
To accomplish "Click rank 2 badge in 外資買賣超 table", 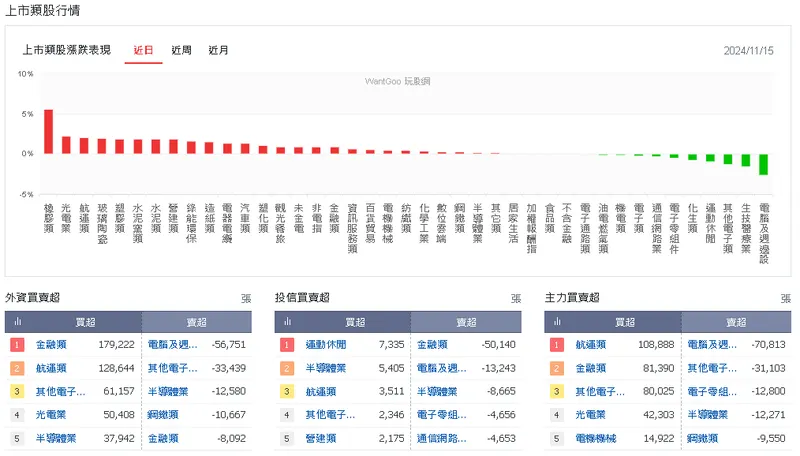I will pyautogui.click(x=17, y=368).
